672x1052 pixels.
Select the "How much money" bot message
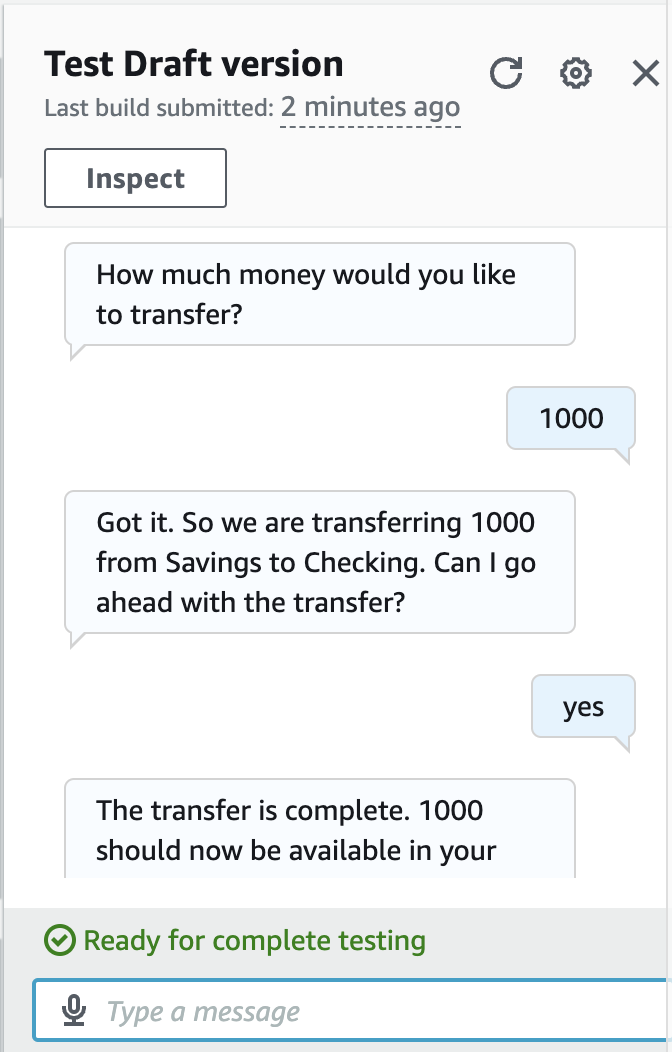click(x=319, y=294)
